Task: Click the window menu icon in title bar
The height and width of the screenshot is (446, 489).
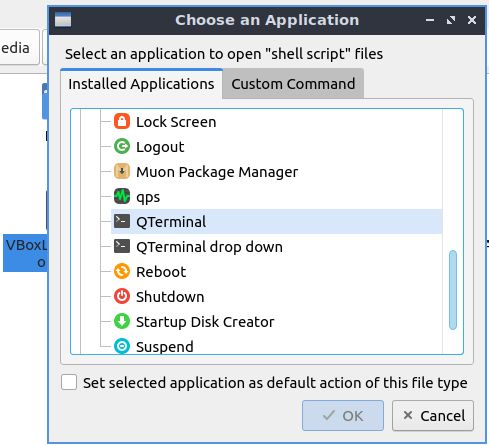Action: (x=63, y=20)
